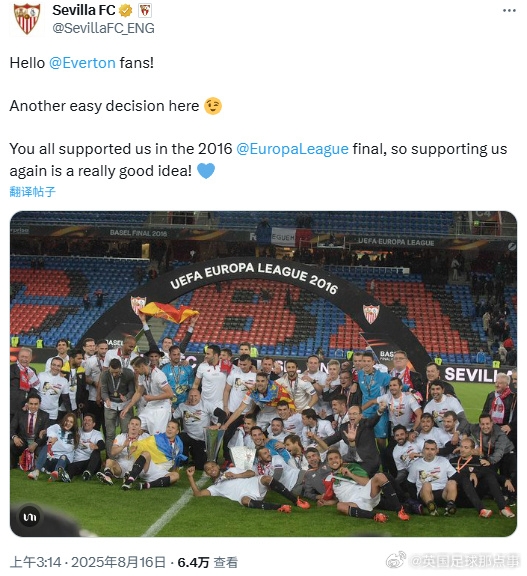Open the @SevillaFC_ENG handle
The height and width of the screenshot is (576, 527).
pyautogui.click(x=103, y=28)
